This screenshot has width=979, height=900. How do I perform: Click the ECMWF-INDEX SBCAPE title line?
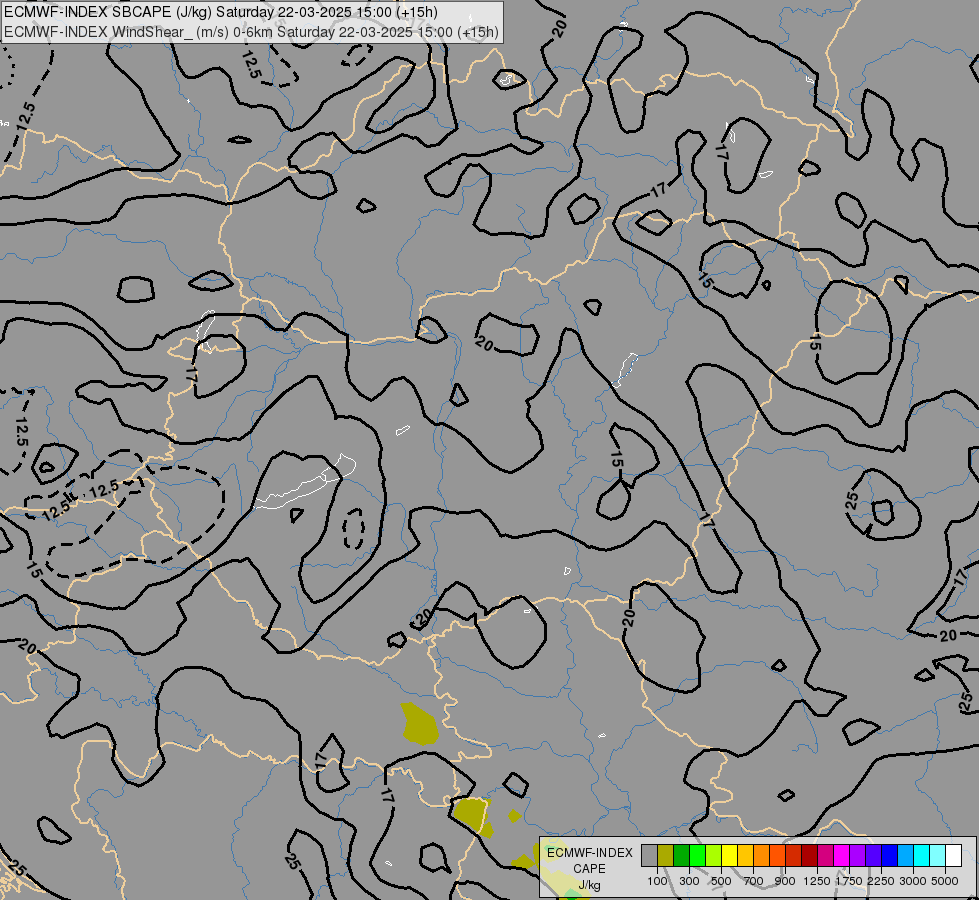[220, 12]
